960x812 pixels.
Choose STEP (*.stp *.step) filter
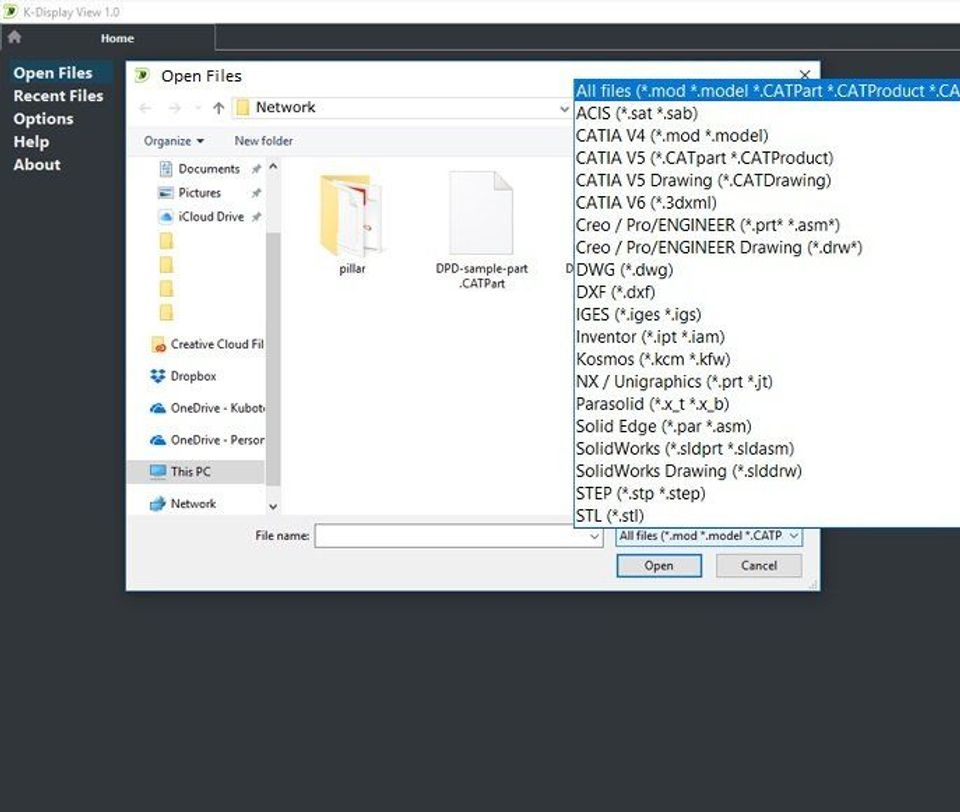coord(767,494)
